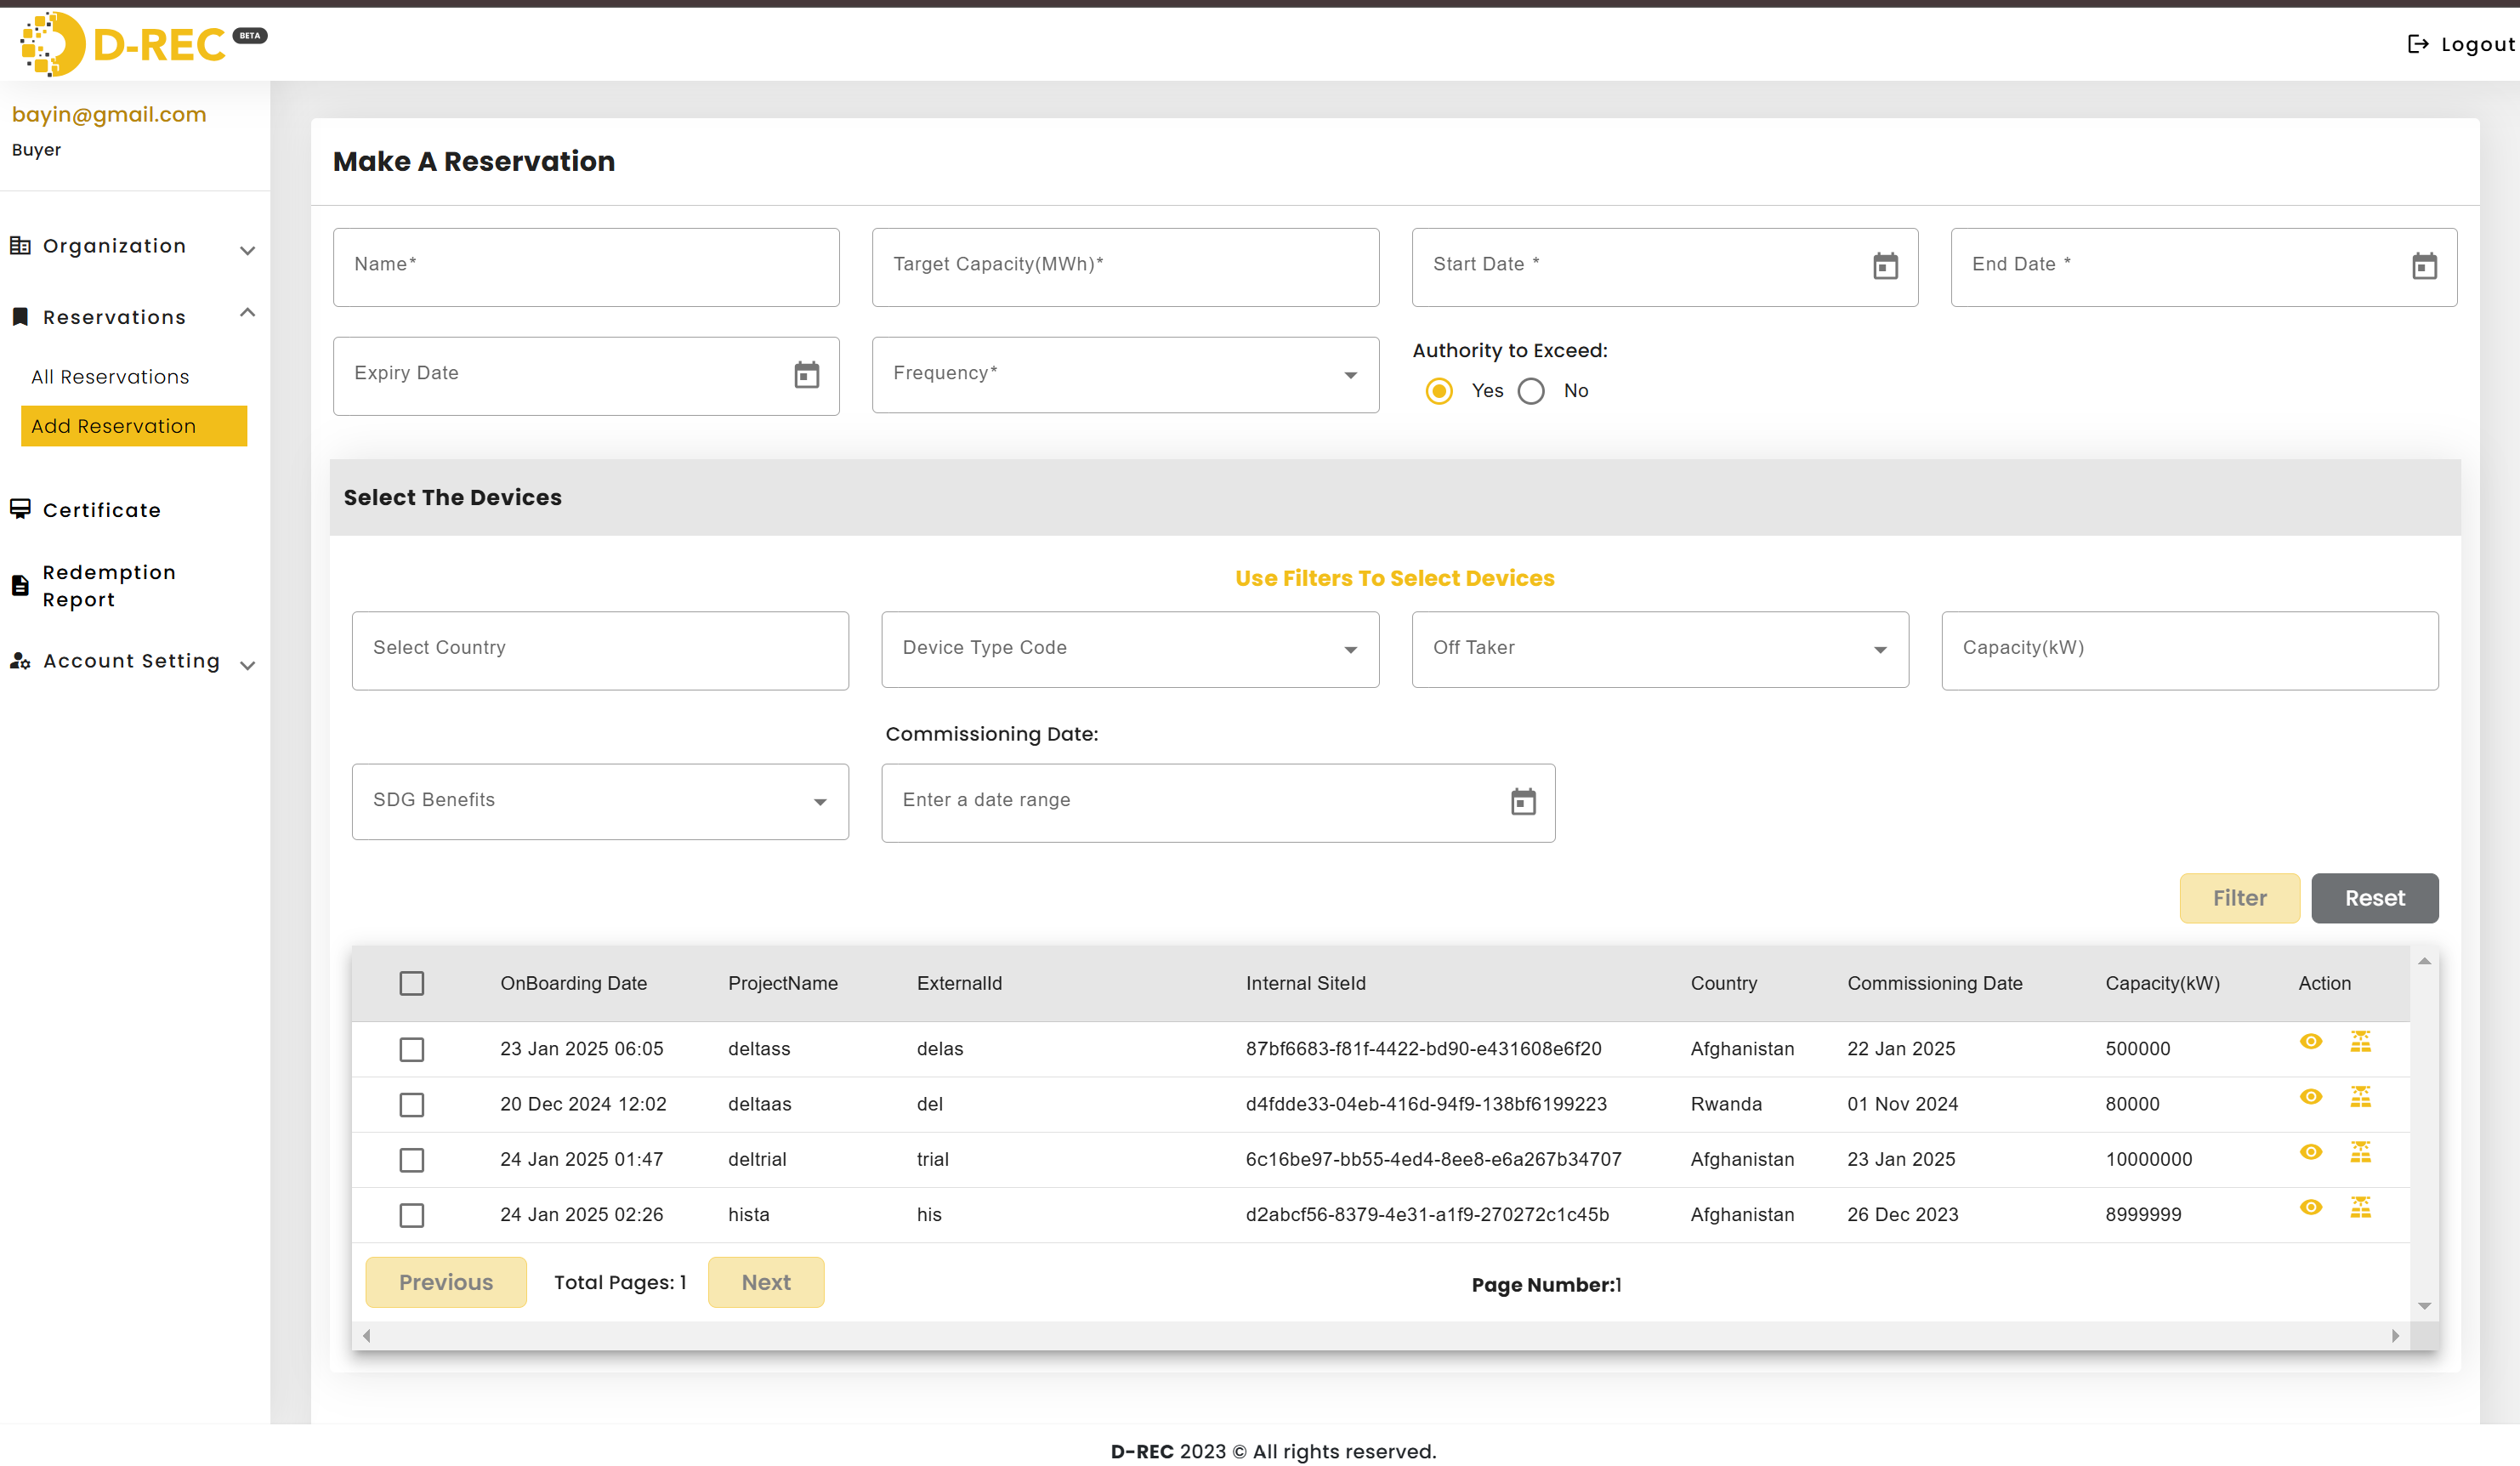Image resolution: width=2520 pixels, height=1466 pixels.
Task: Click the Logout icon
Action: [x=2418, y=44]
